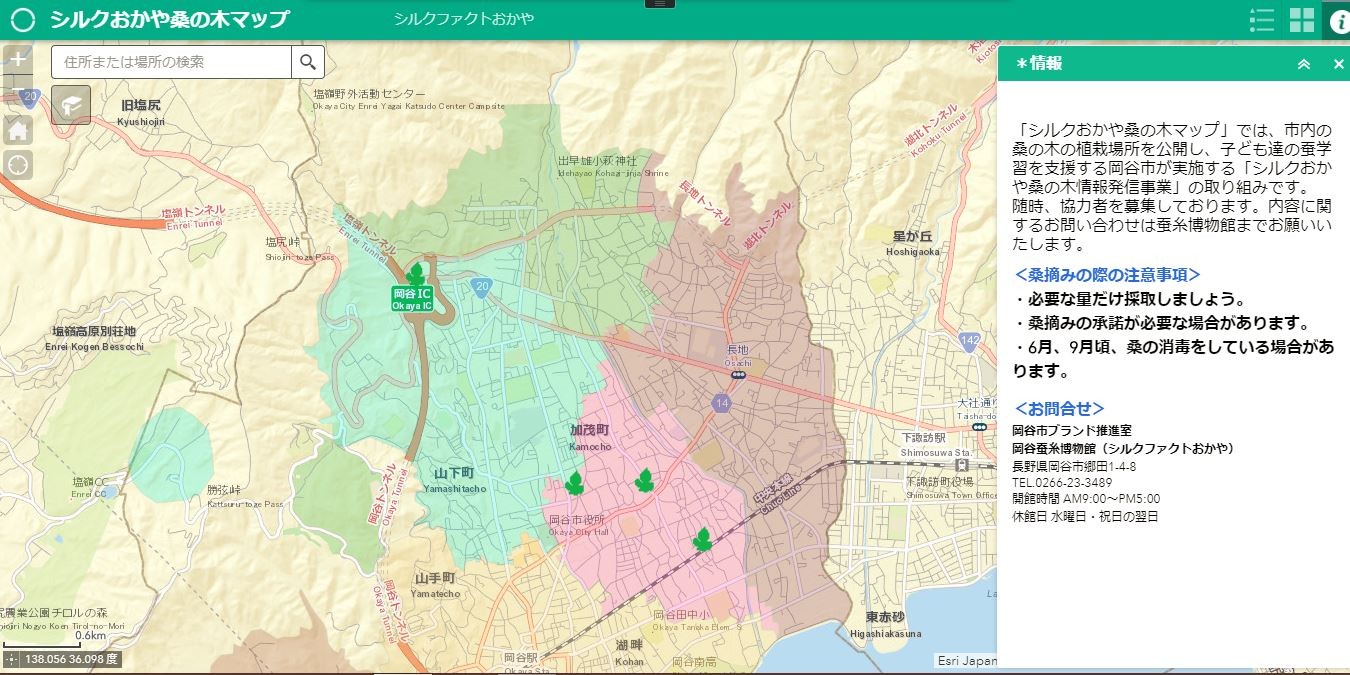The image size is (1350, 675).
Task: Collapse 情報 panel with double chevron
Action: [x=1304, y=64]
